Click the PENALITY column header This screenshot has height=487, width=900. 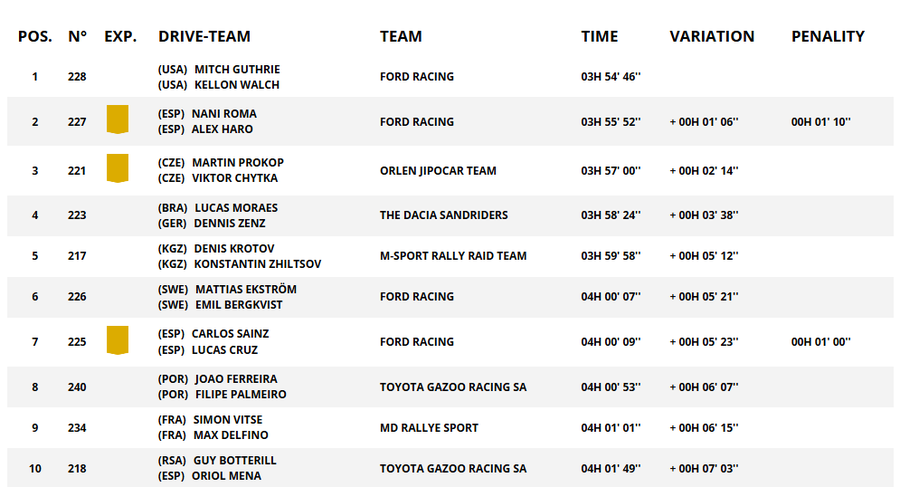(x=827, y=36)
